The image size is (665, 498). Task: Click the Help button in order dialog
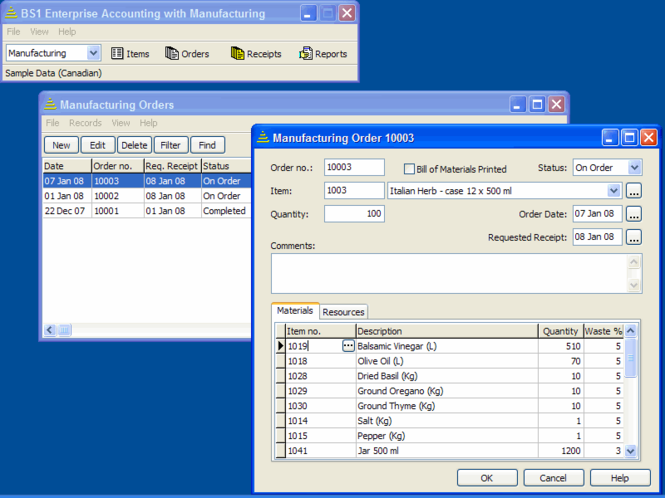point(620,478)
